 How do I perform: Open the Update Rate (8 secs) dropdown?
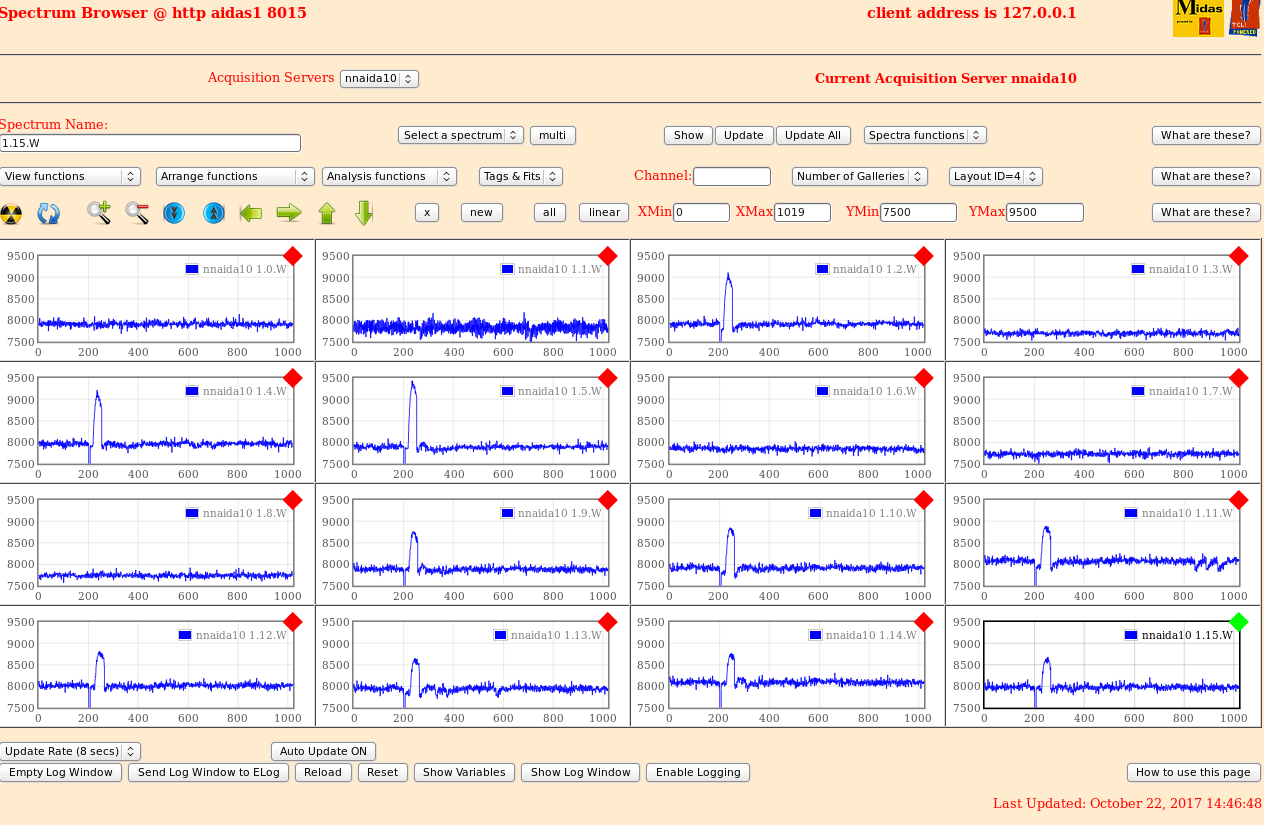(x=70, y=751)
